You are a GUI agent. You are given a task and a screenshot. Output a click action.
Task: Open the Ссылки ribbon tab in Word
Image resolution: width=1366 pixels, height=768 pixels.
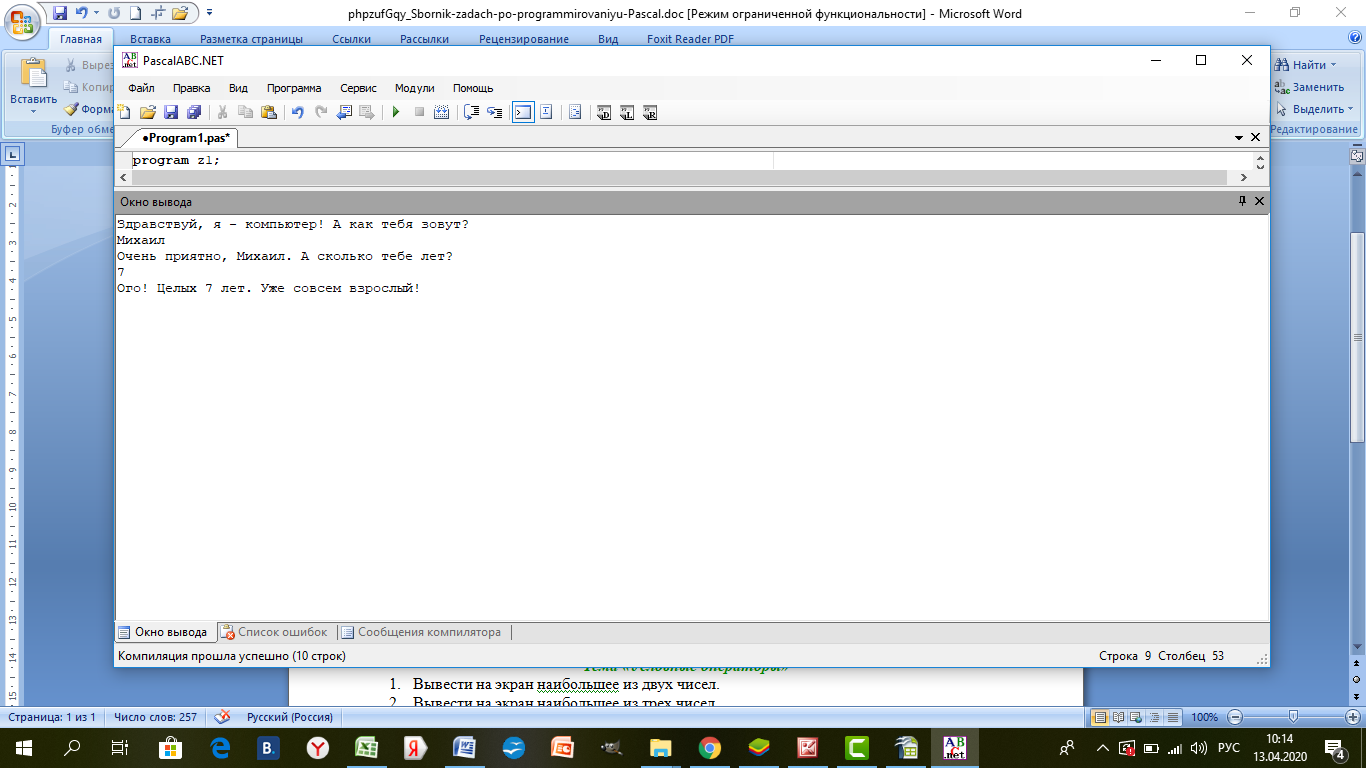(x=351, y=39)
